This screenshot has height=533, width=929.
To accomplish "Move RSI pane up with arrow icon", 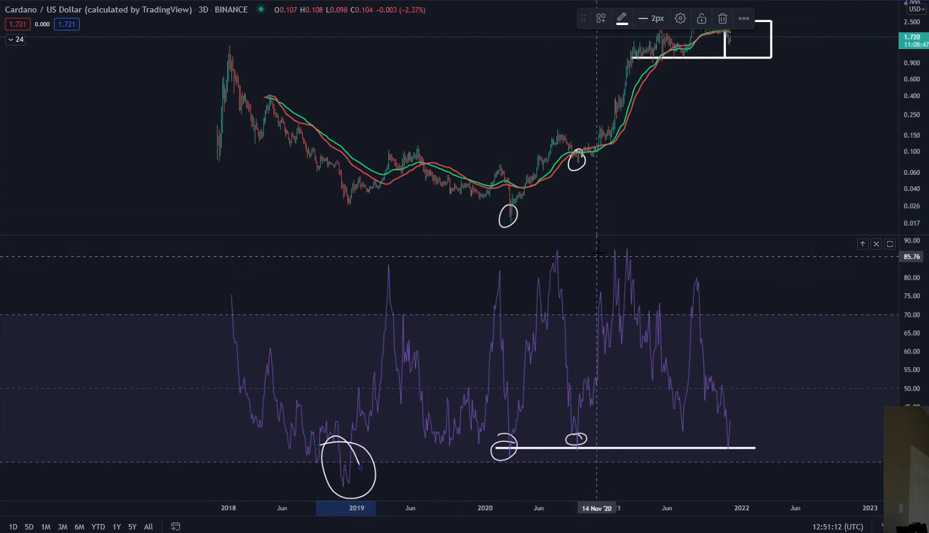I will [x=863, y=244].
